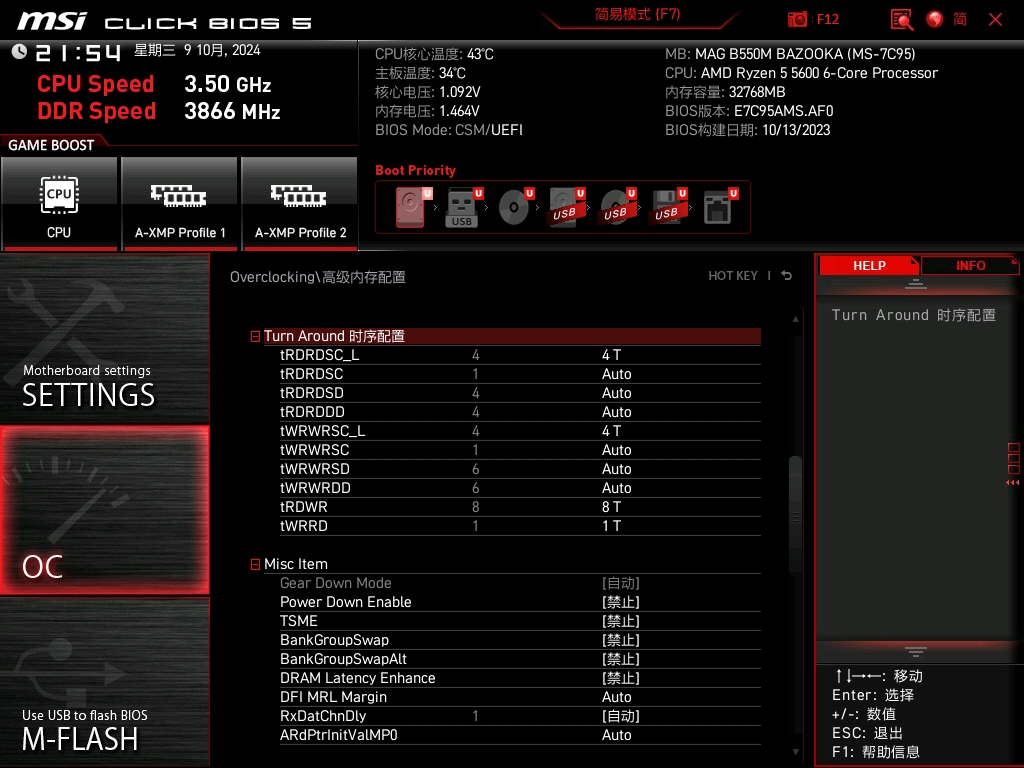The width and height of the screenshot is (1024, 768).
Task: Click the clock time 21:54
Action: click(x=78, y=53)
